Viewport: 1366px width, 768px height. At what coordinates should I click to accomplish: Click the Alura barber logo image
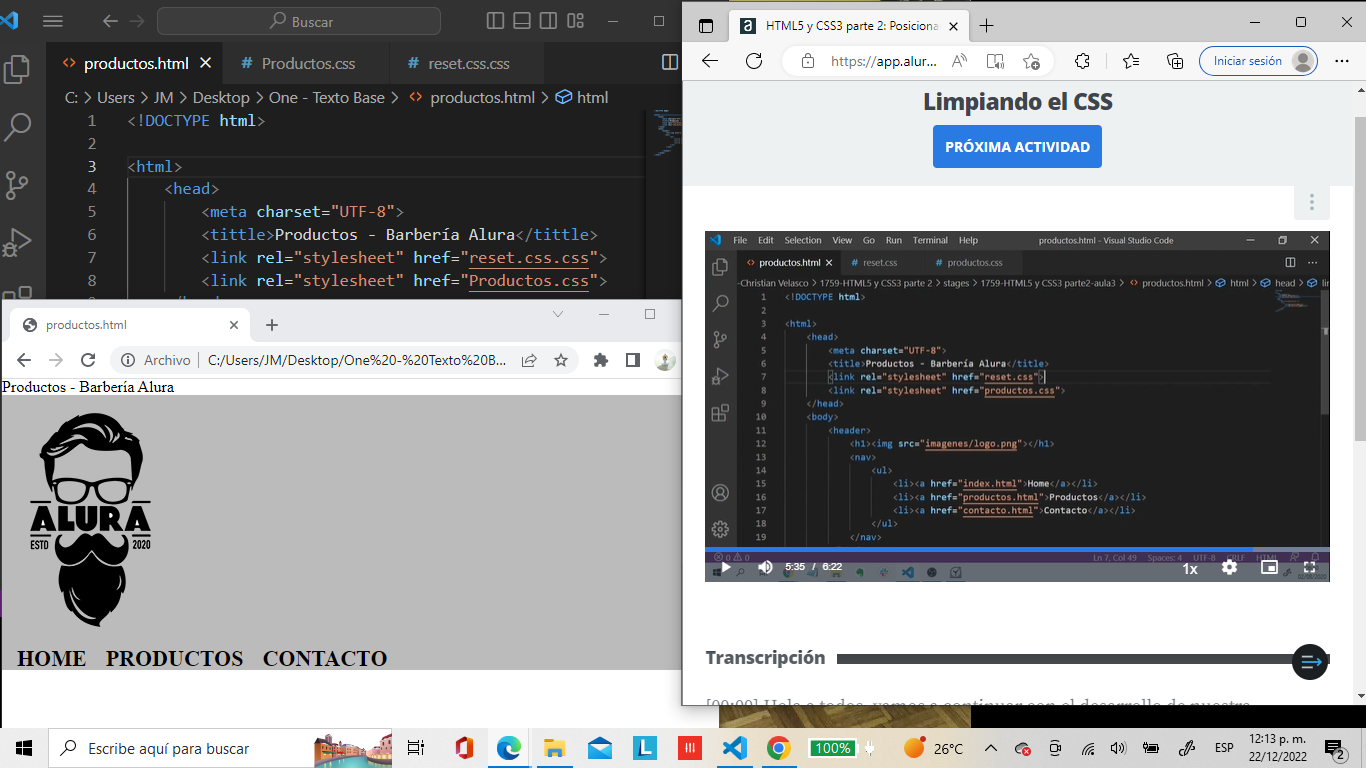[x=91, y=519]
